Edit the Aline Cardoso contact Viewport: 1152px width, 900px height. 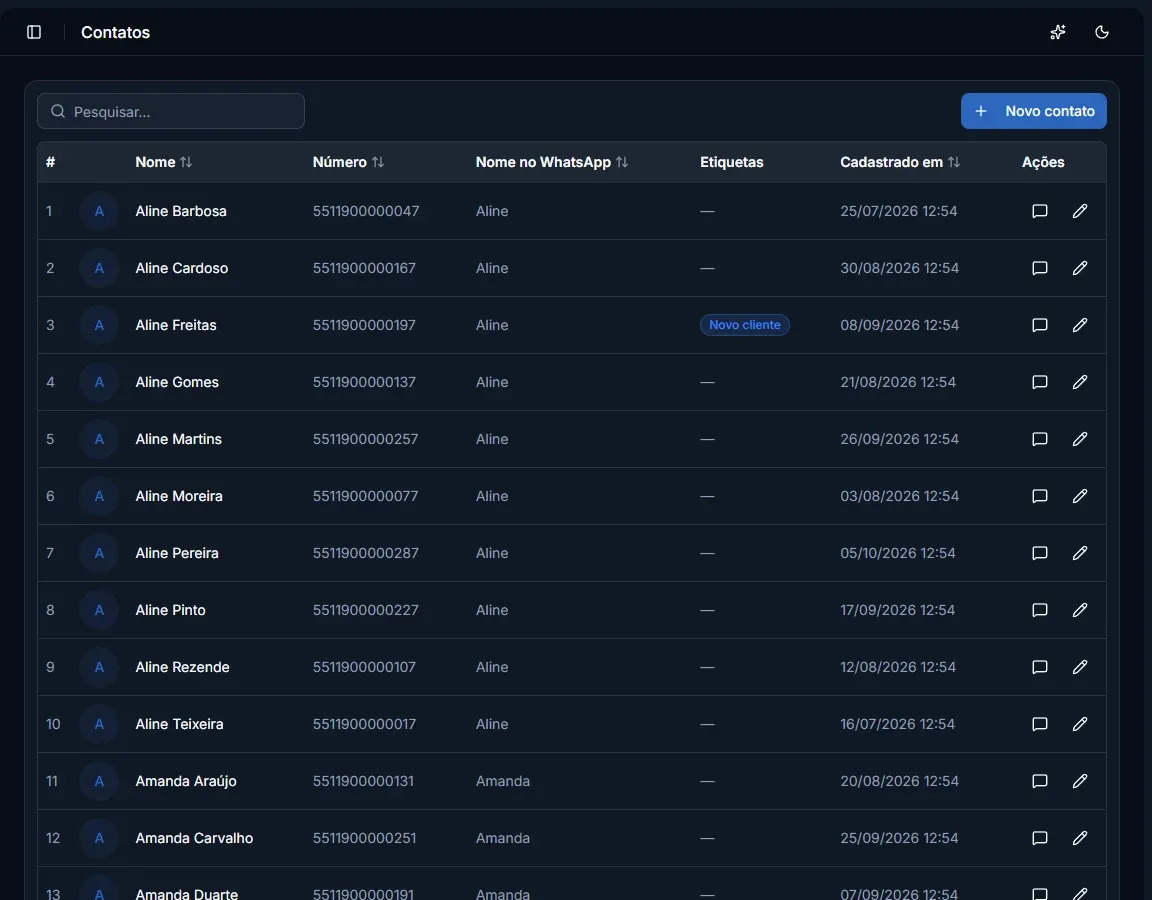[x=1079, y=268]
